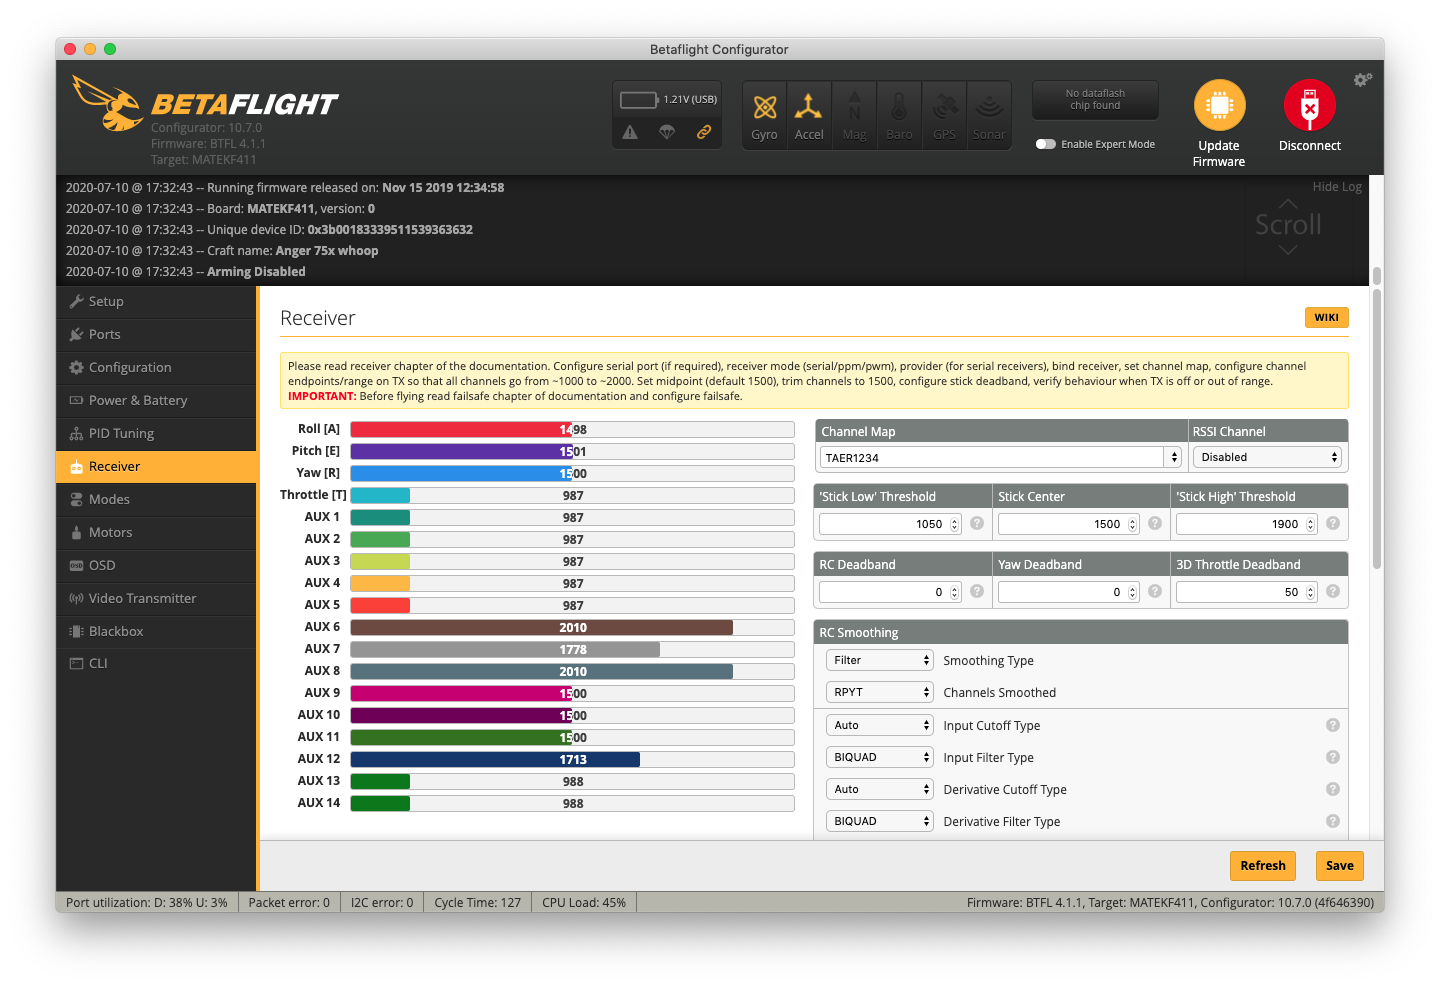Click the Baro sensor icon
The width and height of the screenshot is (1440, 986).
click(x=899, y=106)
